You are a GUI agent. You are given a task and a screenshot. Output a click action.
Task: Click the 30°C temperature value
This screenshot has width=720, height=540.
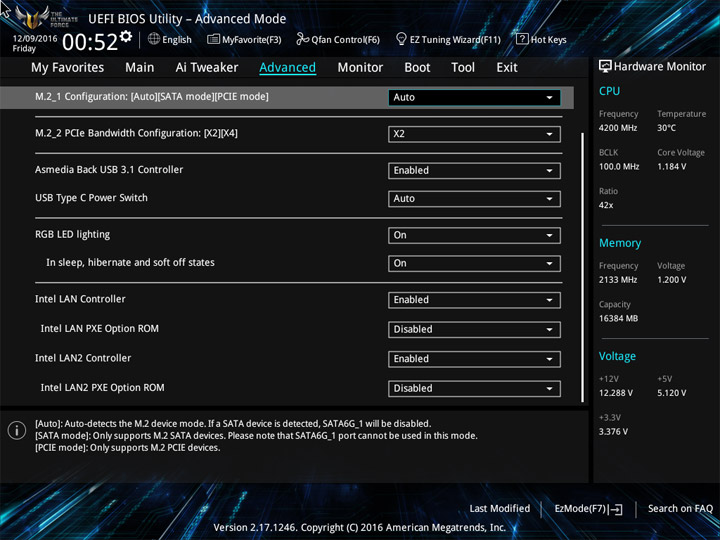[x=666, y=128]
